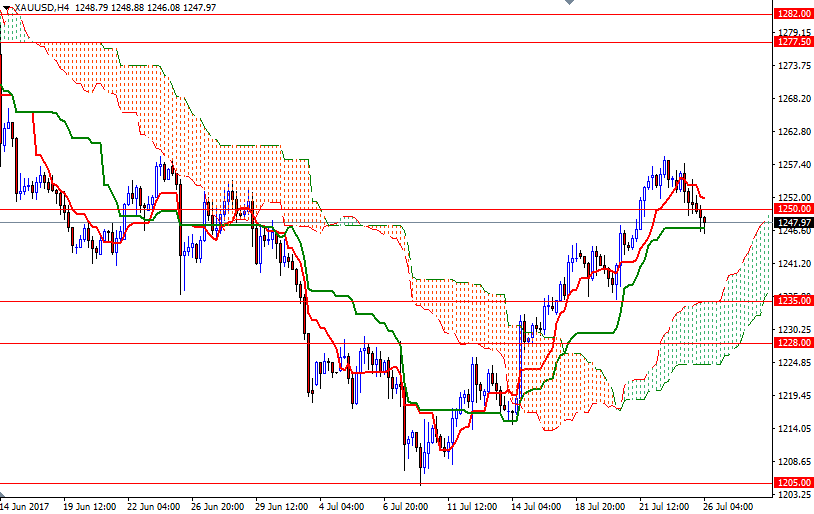Click the 1273.75 price scale value
The height and width of the screenshot is (514, 814).
pyautogui.click(x=794, y=65)
